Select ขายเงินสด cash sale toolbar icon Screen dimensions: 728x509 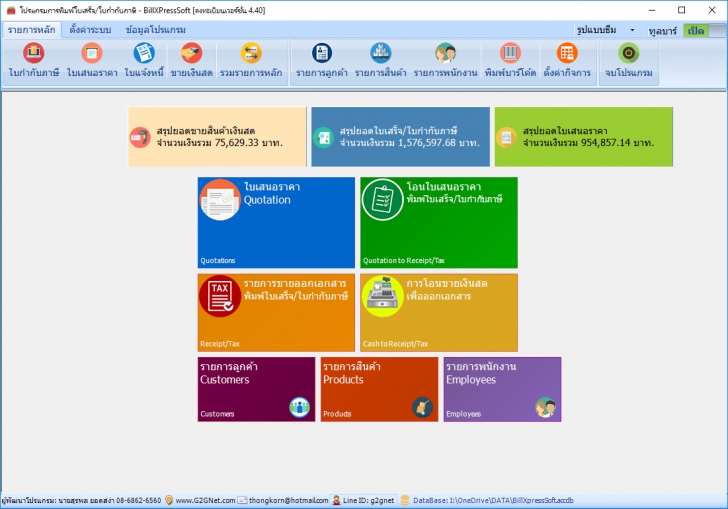[191, 53]
